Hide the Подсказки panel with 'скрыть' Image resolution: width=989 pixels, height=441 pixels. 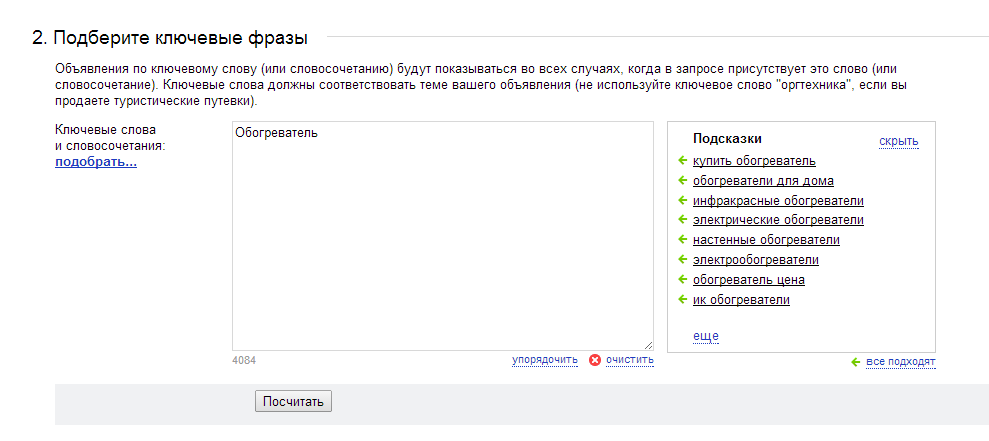click(899, 141)
